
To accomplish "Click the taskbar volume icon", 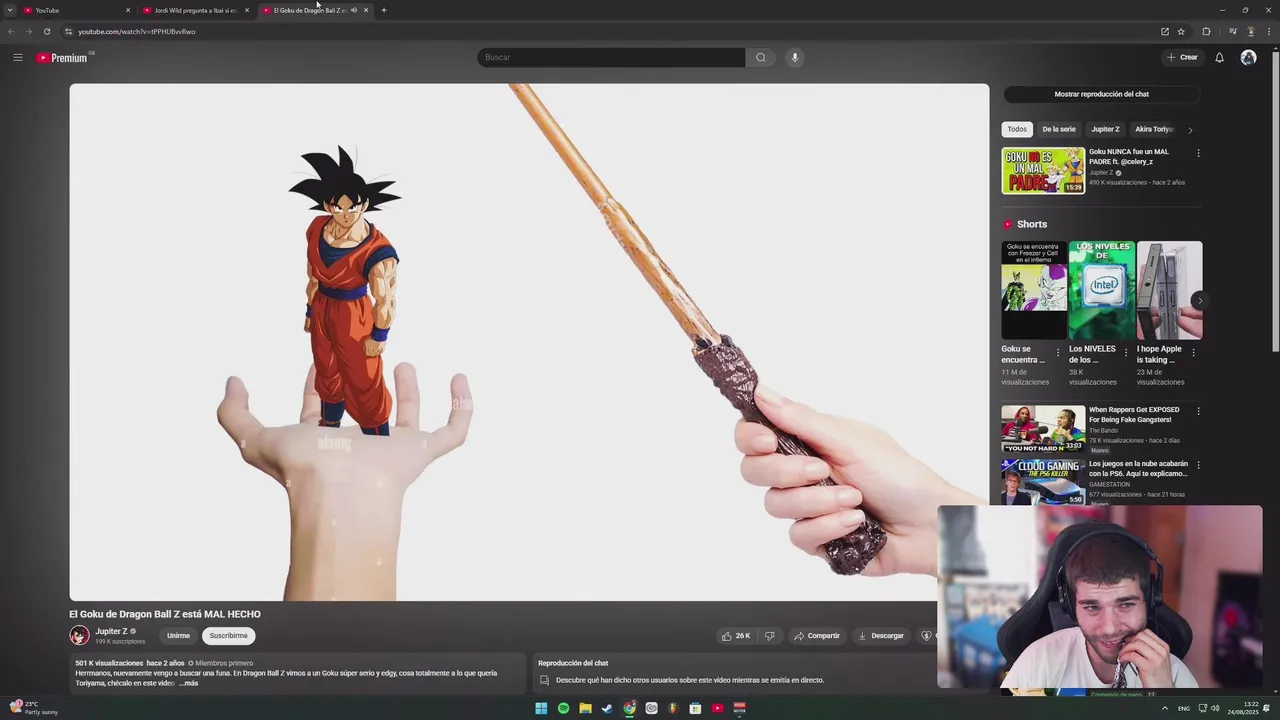I will click(1215, 708).
